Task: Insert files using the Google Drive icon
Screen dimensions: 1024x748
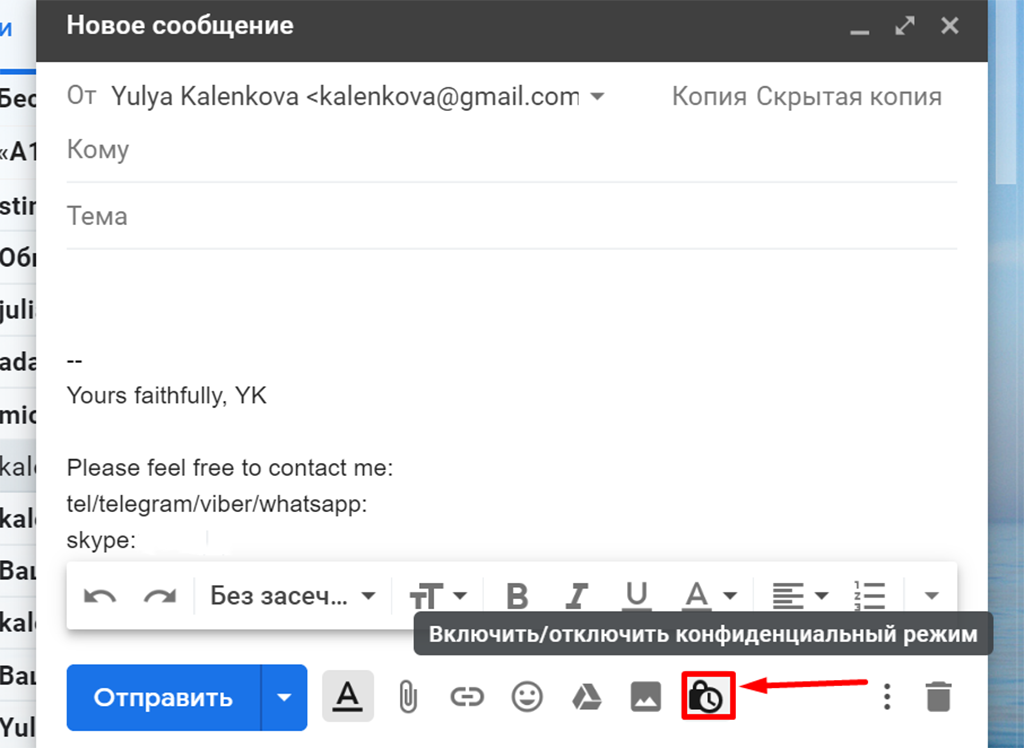Action: [586, 697]
